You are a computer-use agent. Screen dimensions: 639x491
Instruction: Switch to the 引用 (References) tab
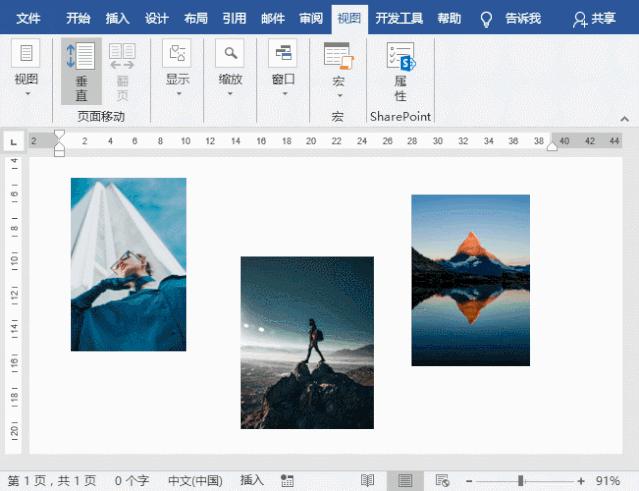coord(234,18)
